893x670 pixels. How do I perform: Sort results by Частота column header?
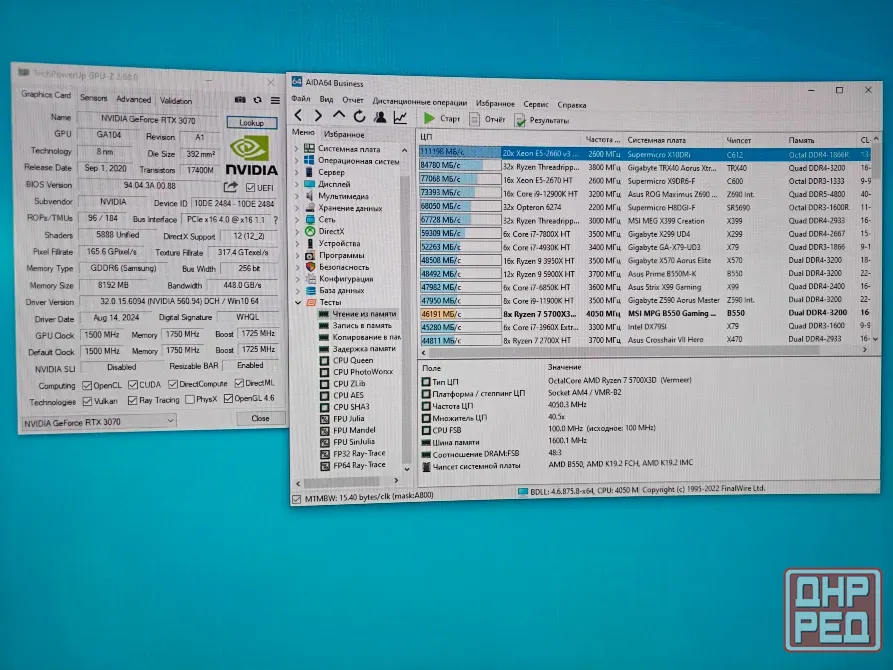603,139
